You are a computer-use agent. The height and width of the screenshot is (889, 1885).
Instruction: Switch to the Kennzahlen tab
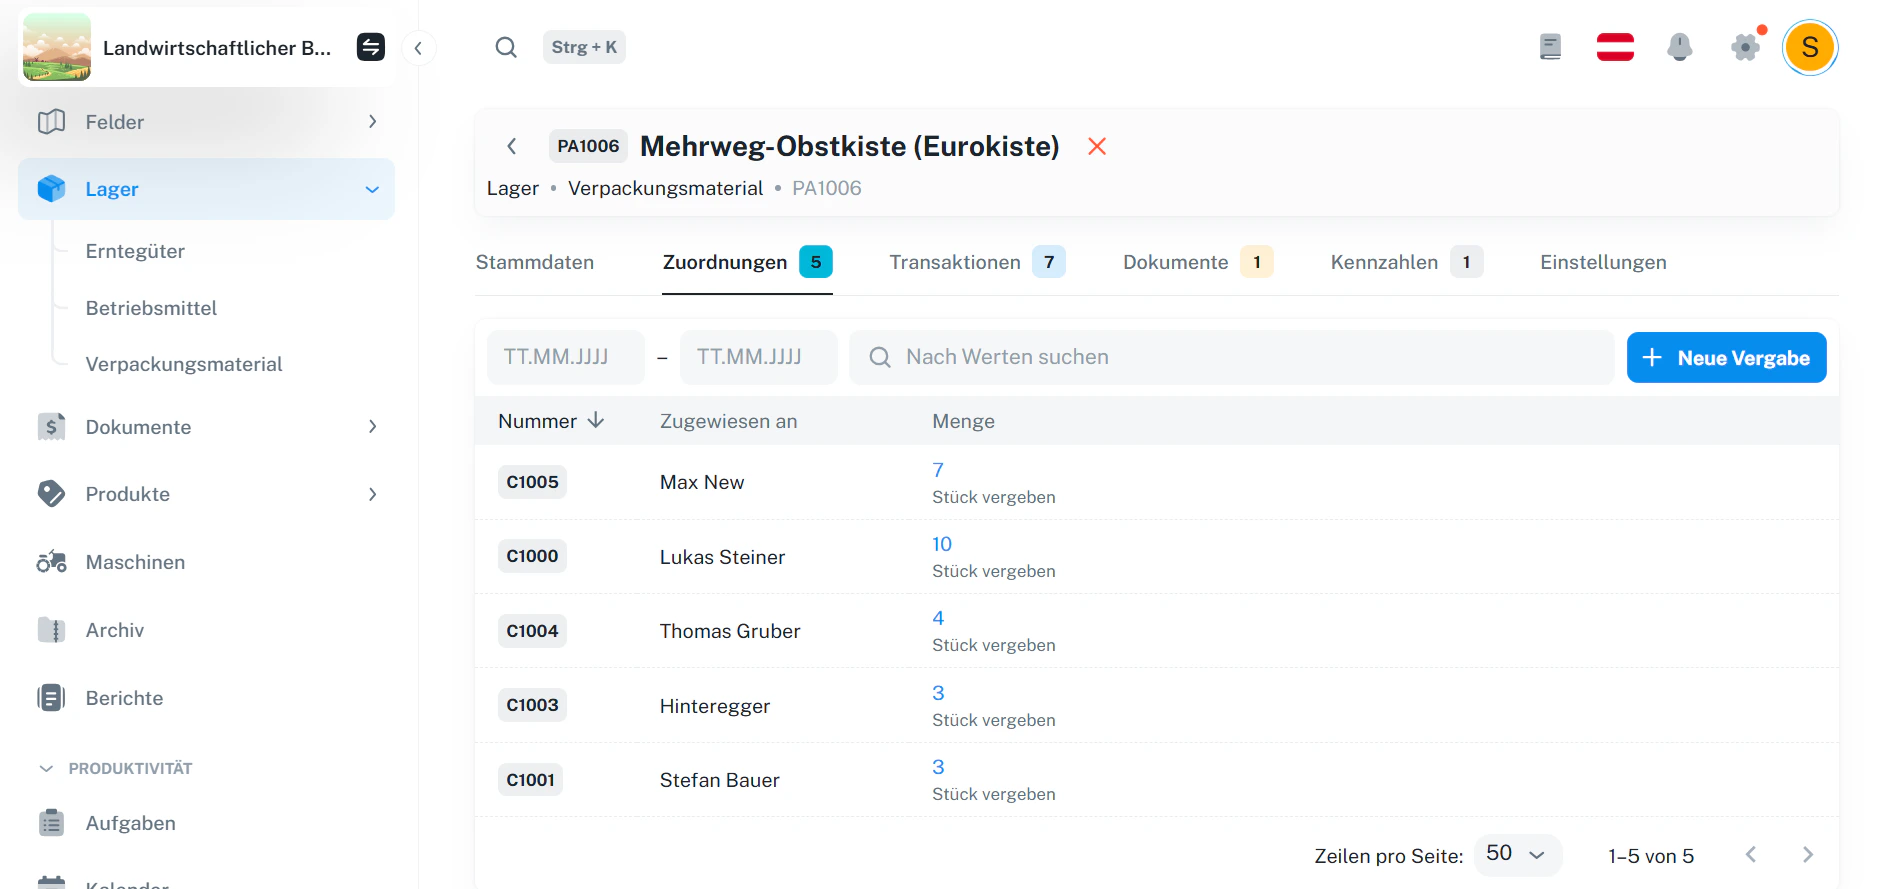click(x=1406, y=262)
